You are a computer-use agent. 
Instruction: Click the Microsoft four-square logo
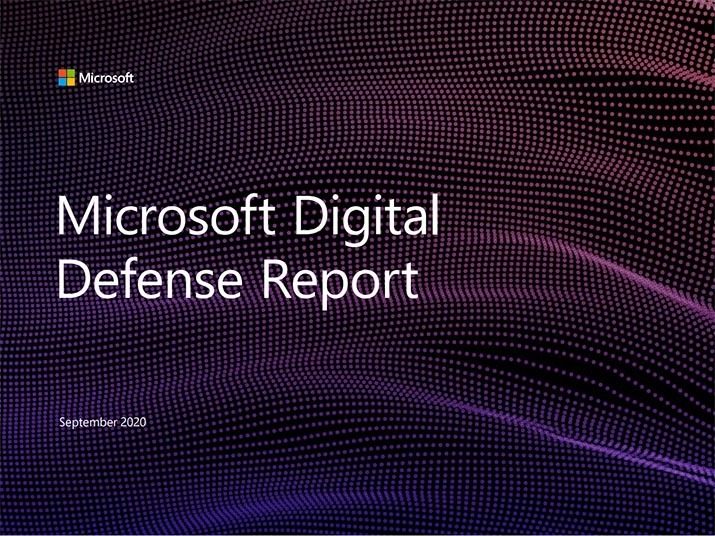click(x=66, y=78)
